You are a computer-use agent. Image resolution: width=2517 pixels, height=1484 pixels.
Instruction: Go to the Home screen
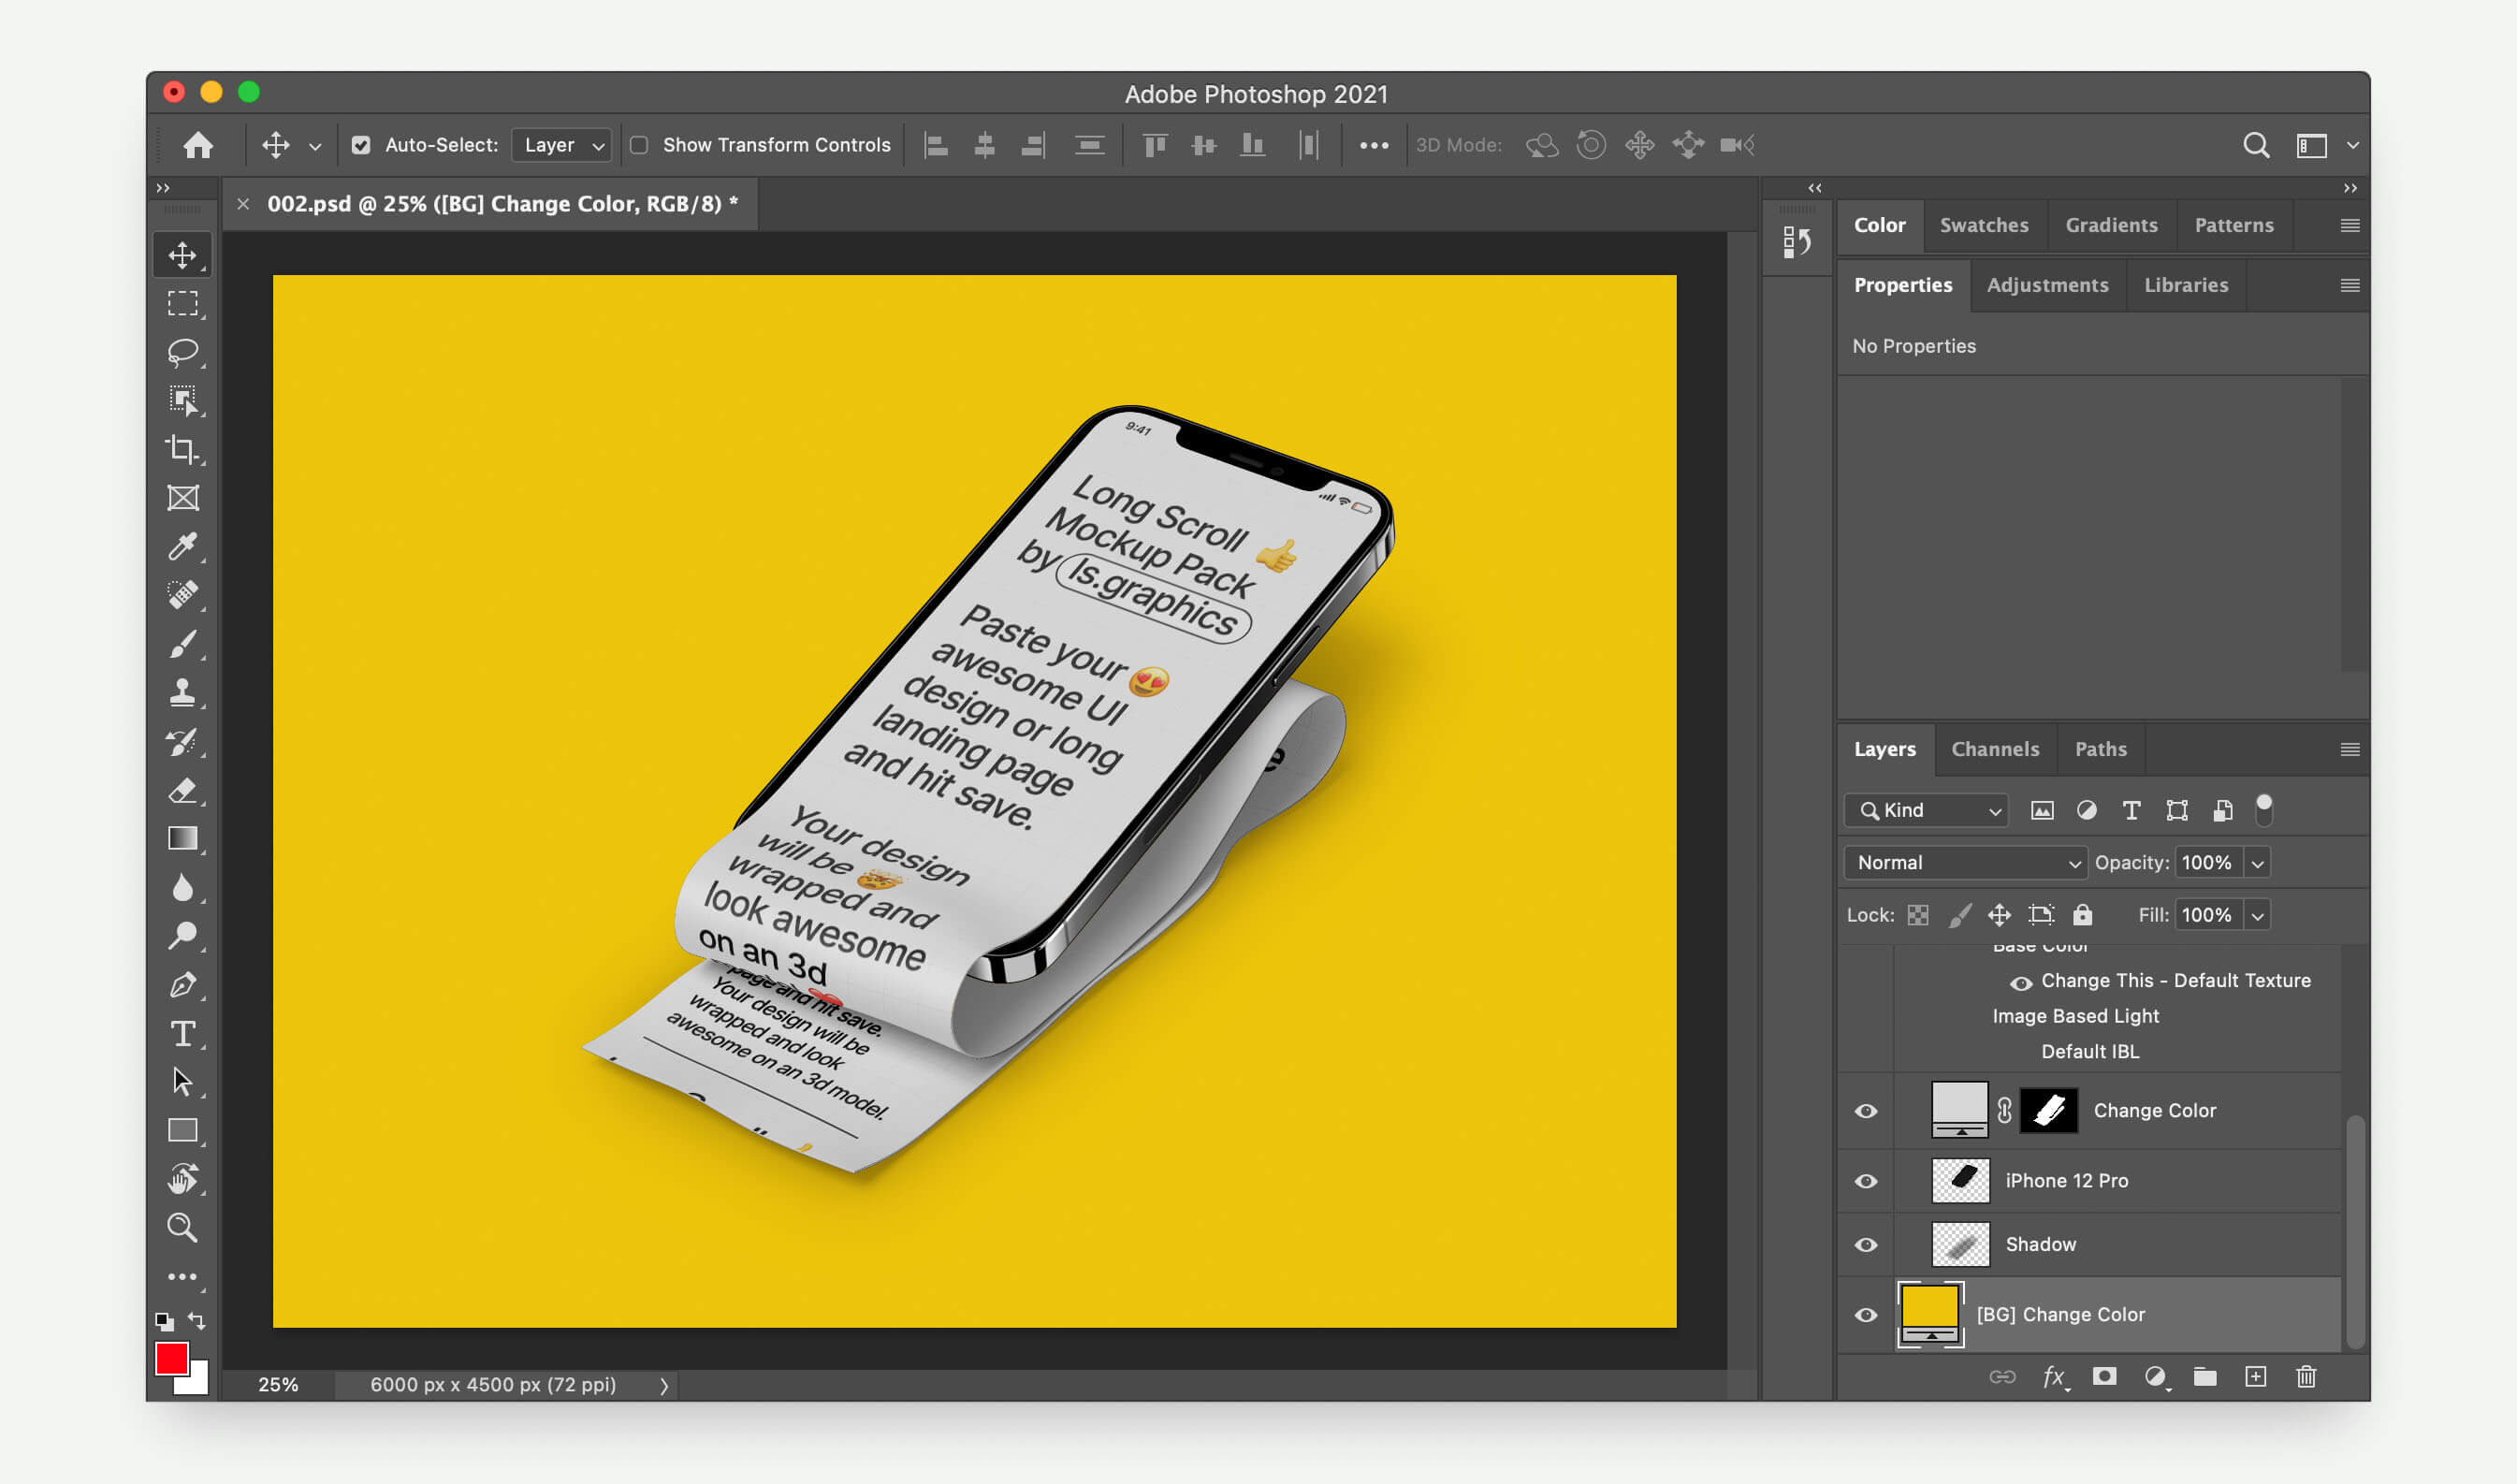(198, 145)
